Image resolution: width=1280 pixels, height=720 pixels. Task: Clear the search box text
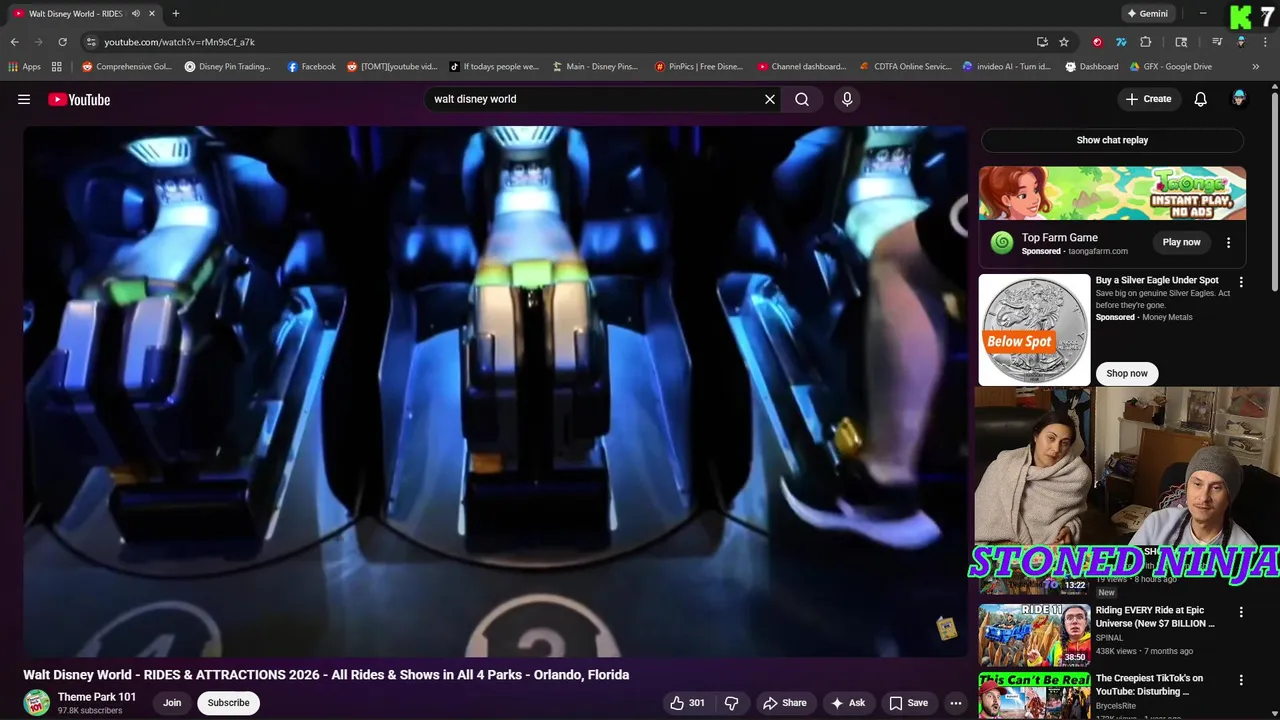770,99
